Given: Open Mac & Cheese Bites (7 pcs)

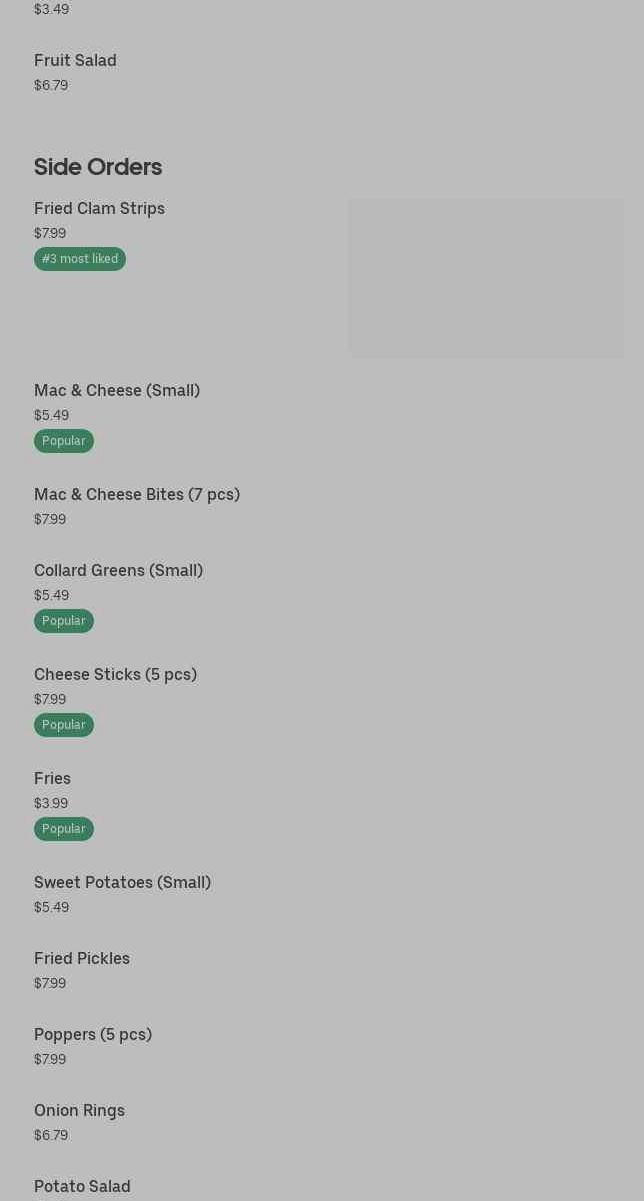Looking at the screenshot, I should coord(137,495).
